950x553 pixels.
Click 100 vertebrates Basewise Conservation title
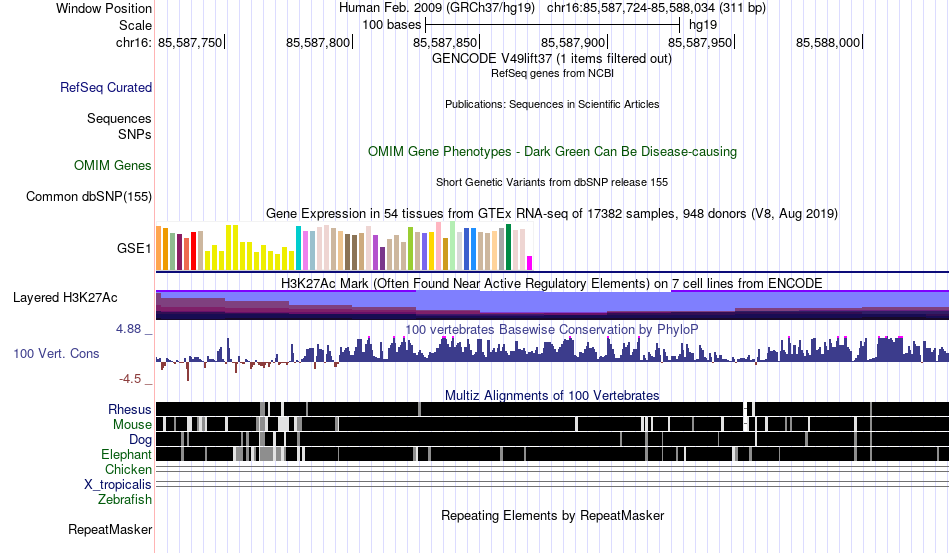[552, 329]
